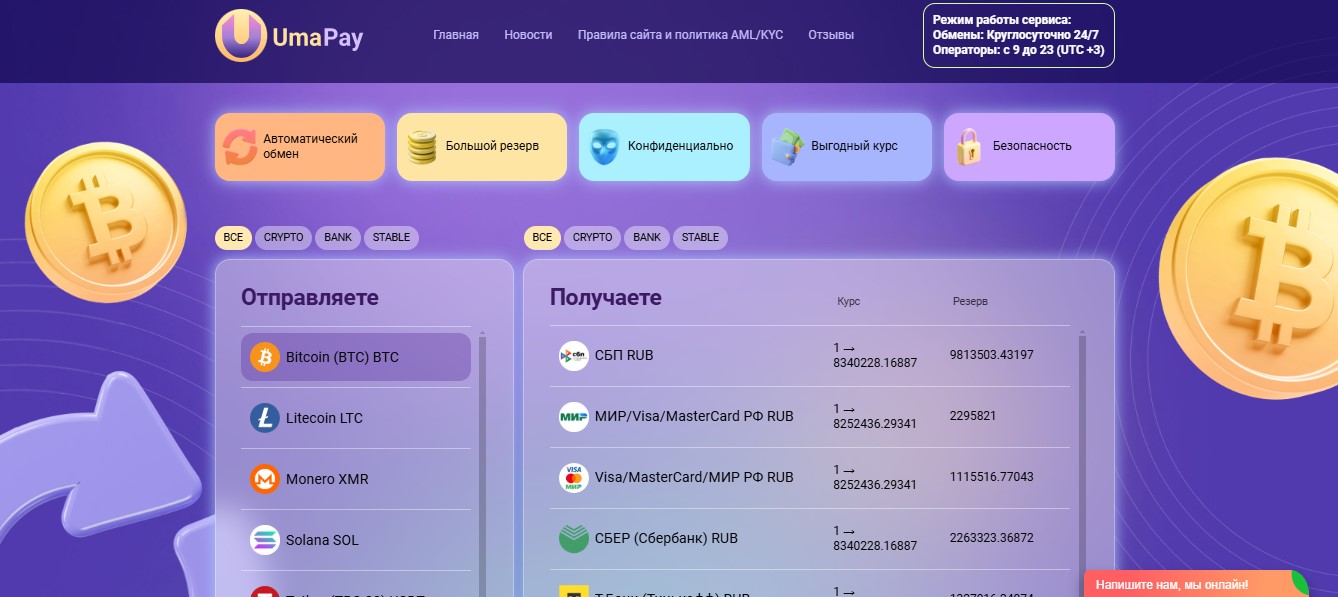Image resolution: width=1338 pixels, height=597 pixels.
Task: Click the Выгодный курс wallet icon
Action: tap(787, 147)
